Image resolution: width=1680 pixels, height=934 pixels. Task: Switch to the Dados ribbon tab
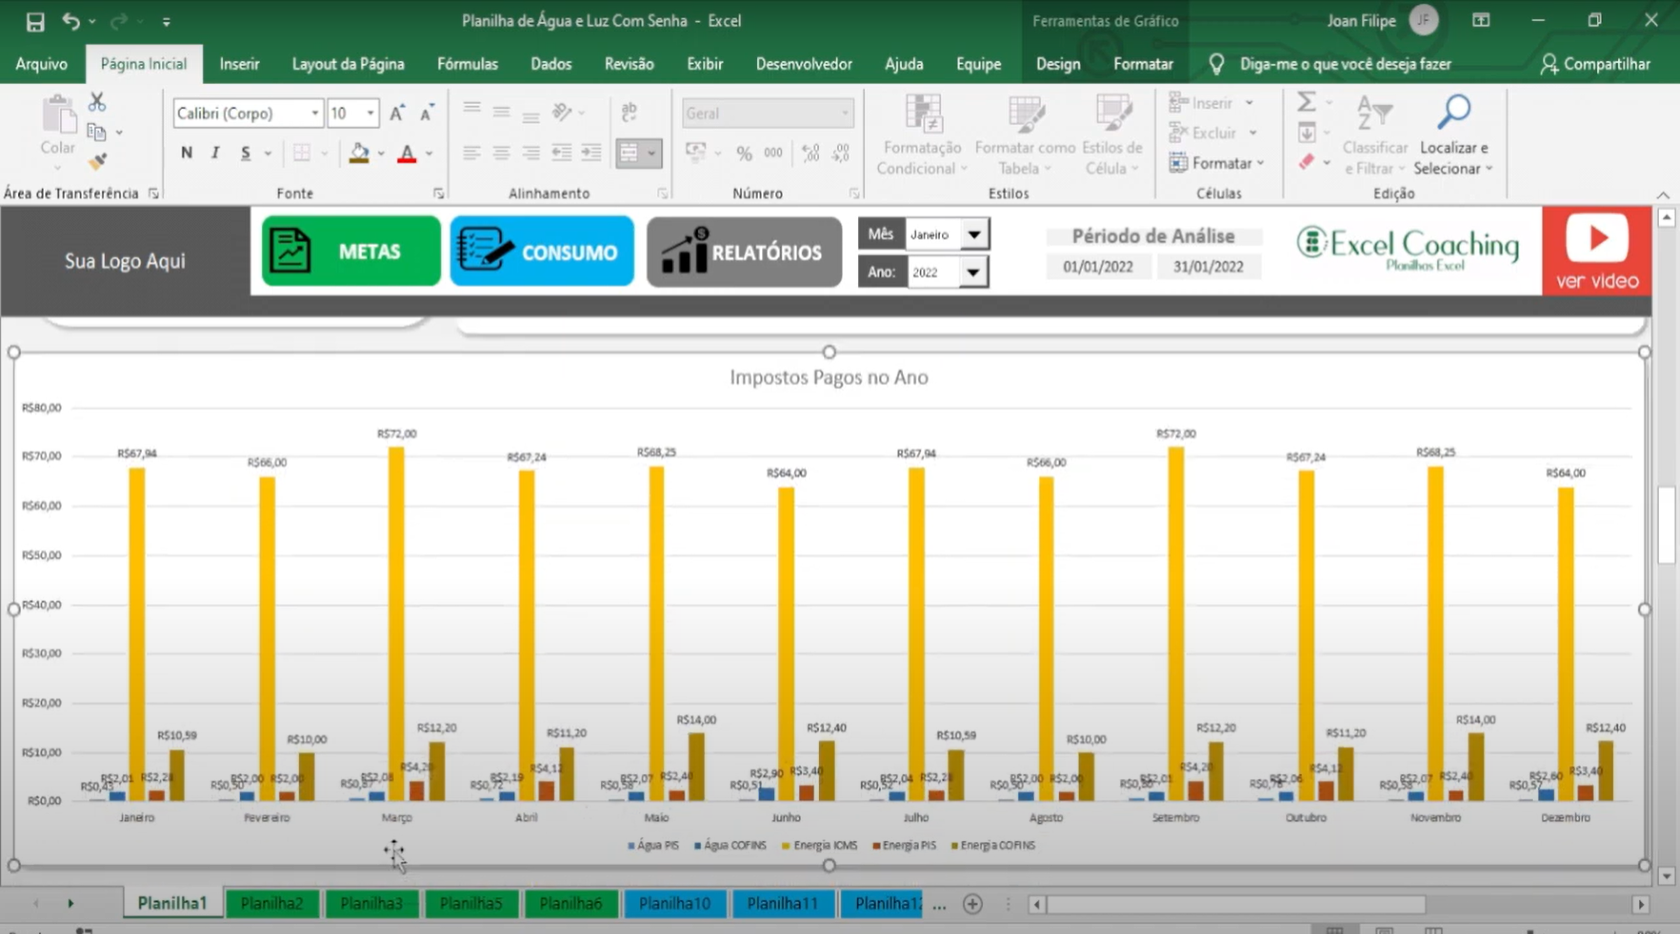[x=551, y=64]
